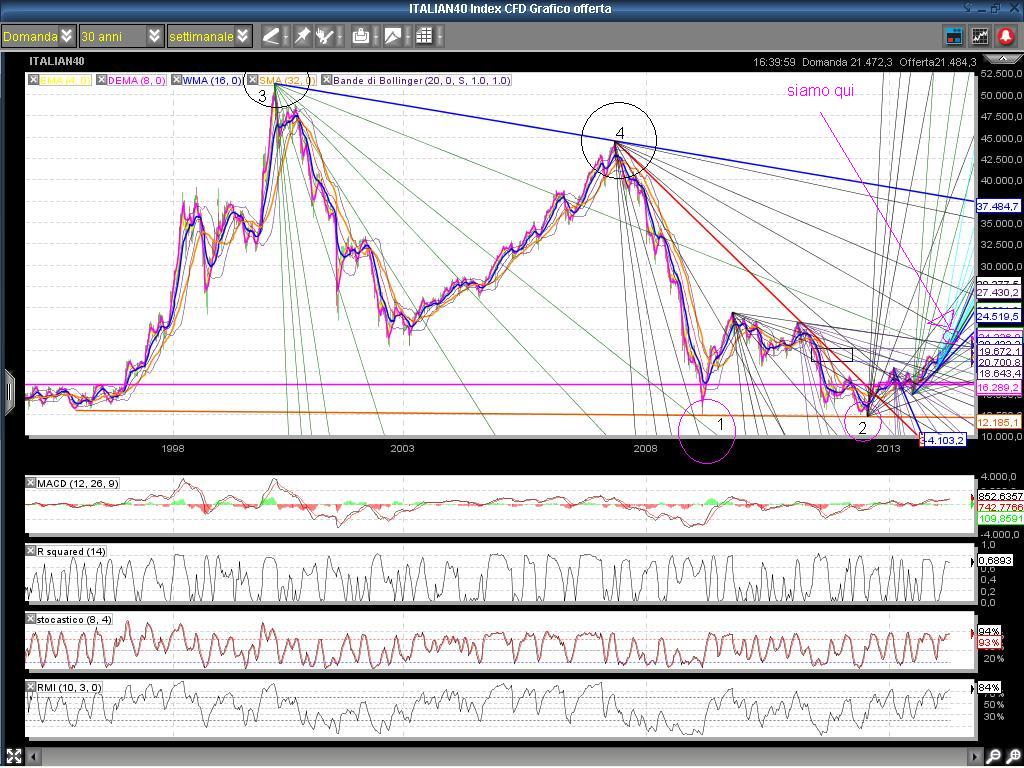The width and height of the screenshot is (1024, 768).
Task: Expand the chart type options arrow
Action: 408,37
